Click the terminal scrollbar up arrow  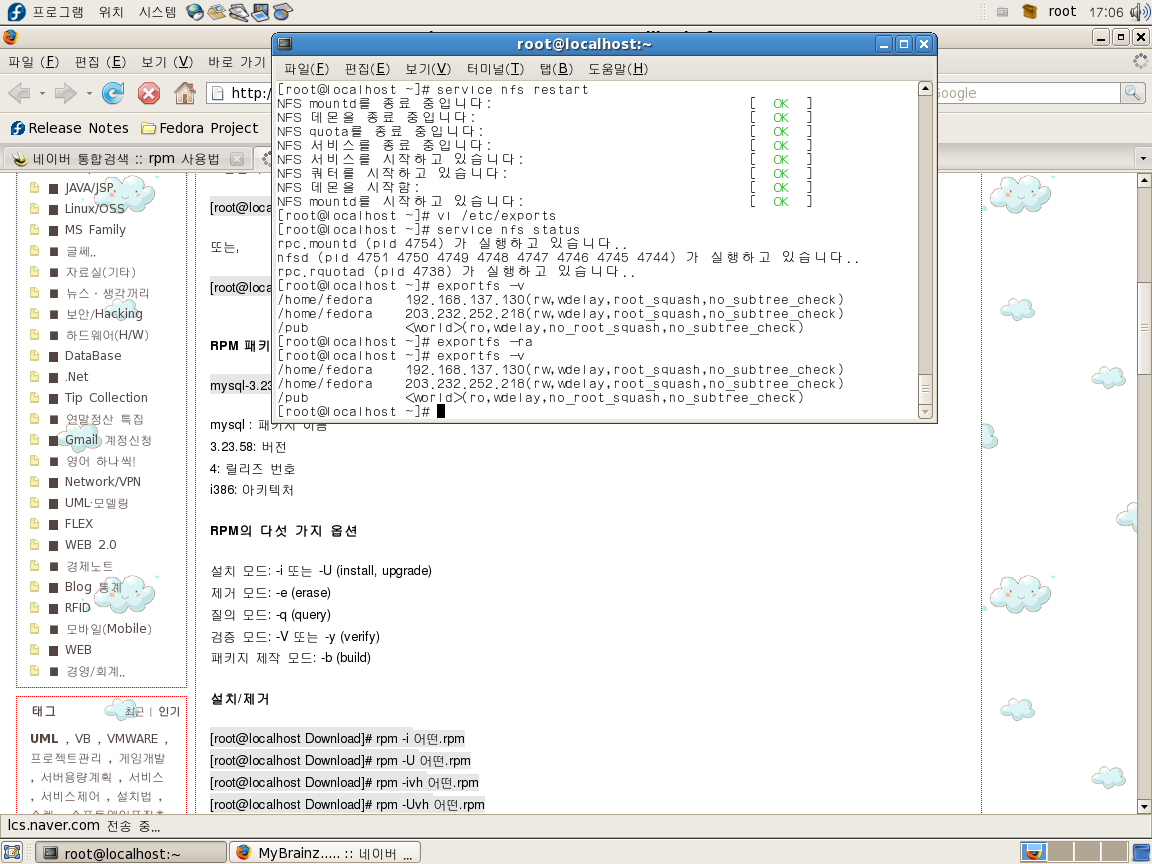click(925, 90)
